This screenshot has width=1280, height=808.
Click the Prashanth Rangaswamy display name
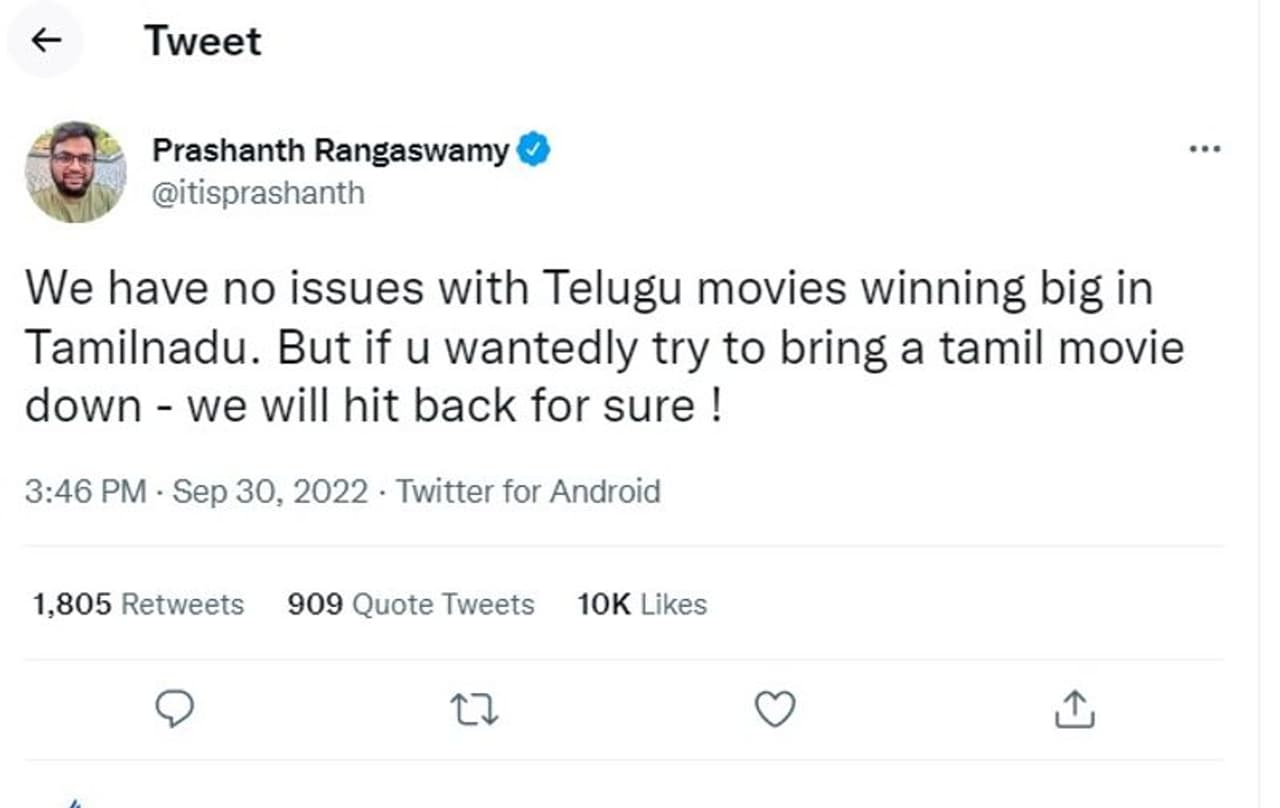click(330, 151)
